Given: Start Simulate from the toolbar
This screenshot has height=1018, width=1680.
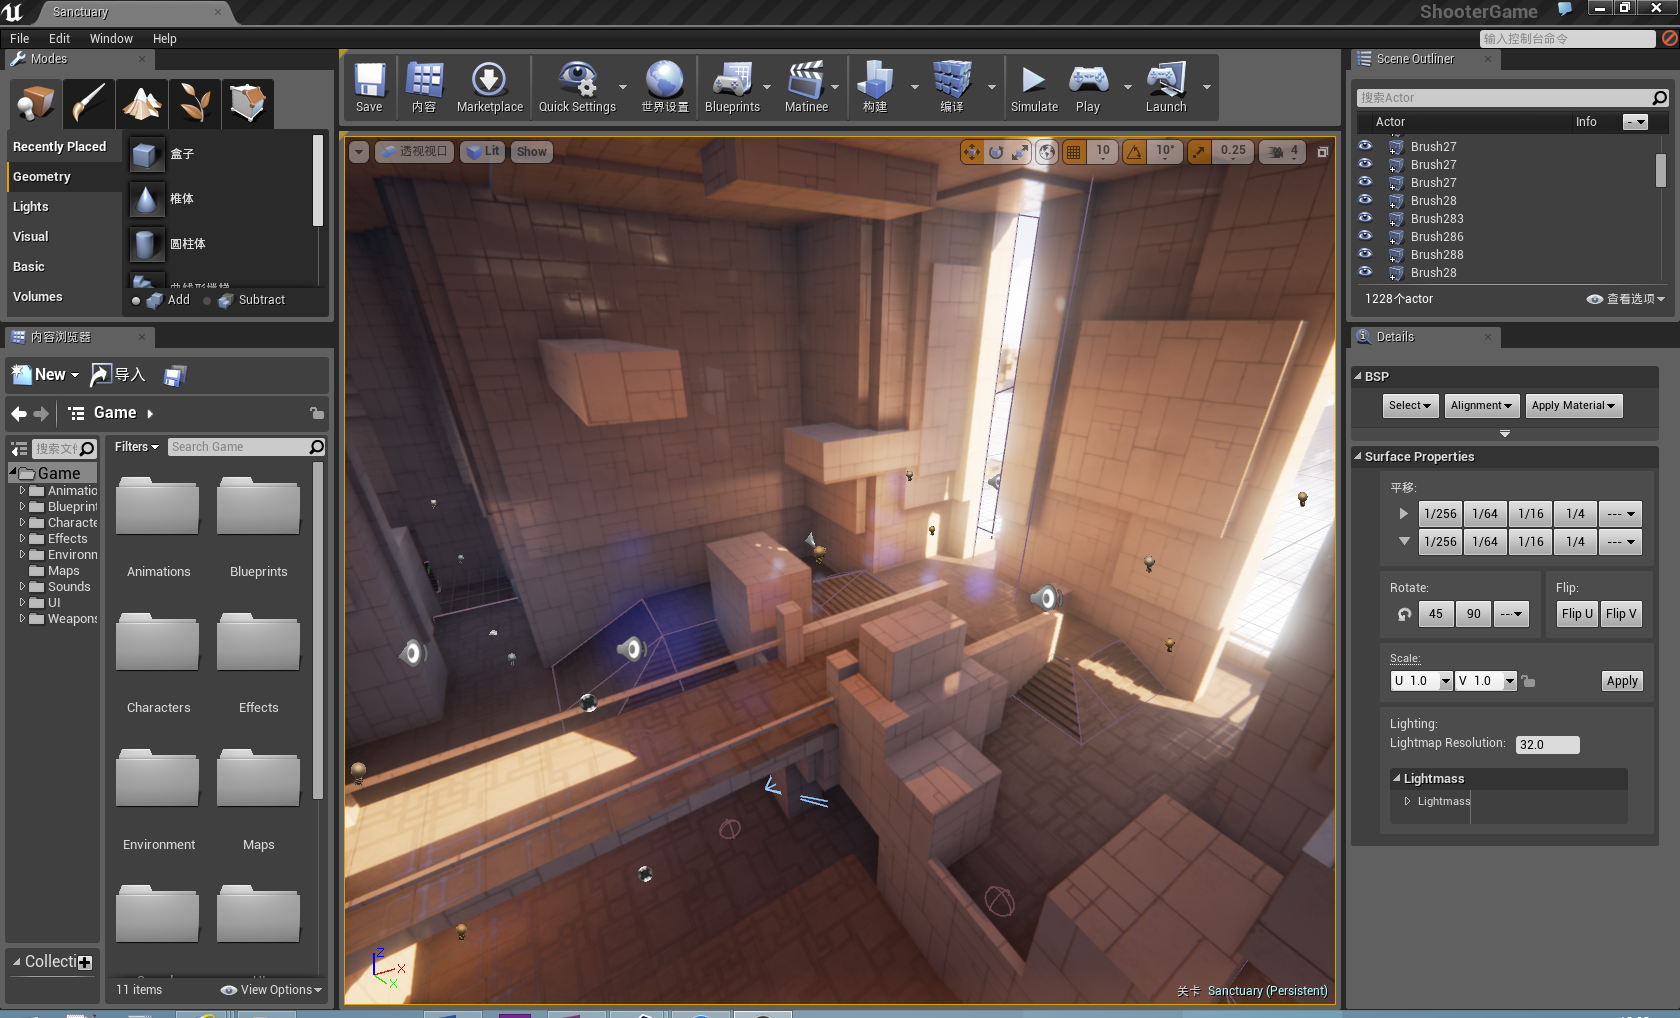Looking at the screenshot, I should click(x=1034, y=87).
